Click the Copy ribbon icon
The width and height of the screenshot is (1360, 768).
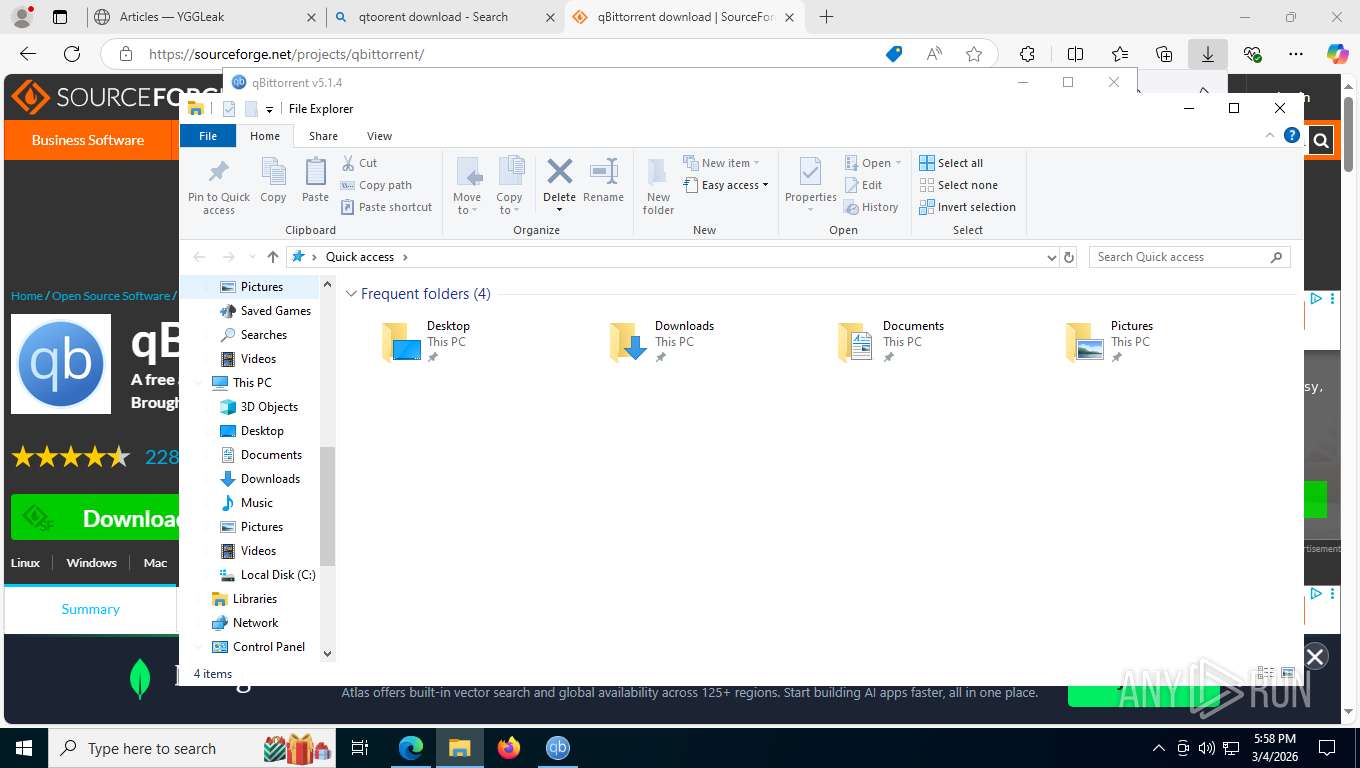(x=273, y=181)
